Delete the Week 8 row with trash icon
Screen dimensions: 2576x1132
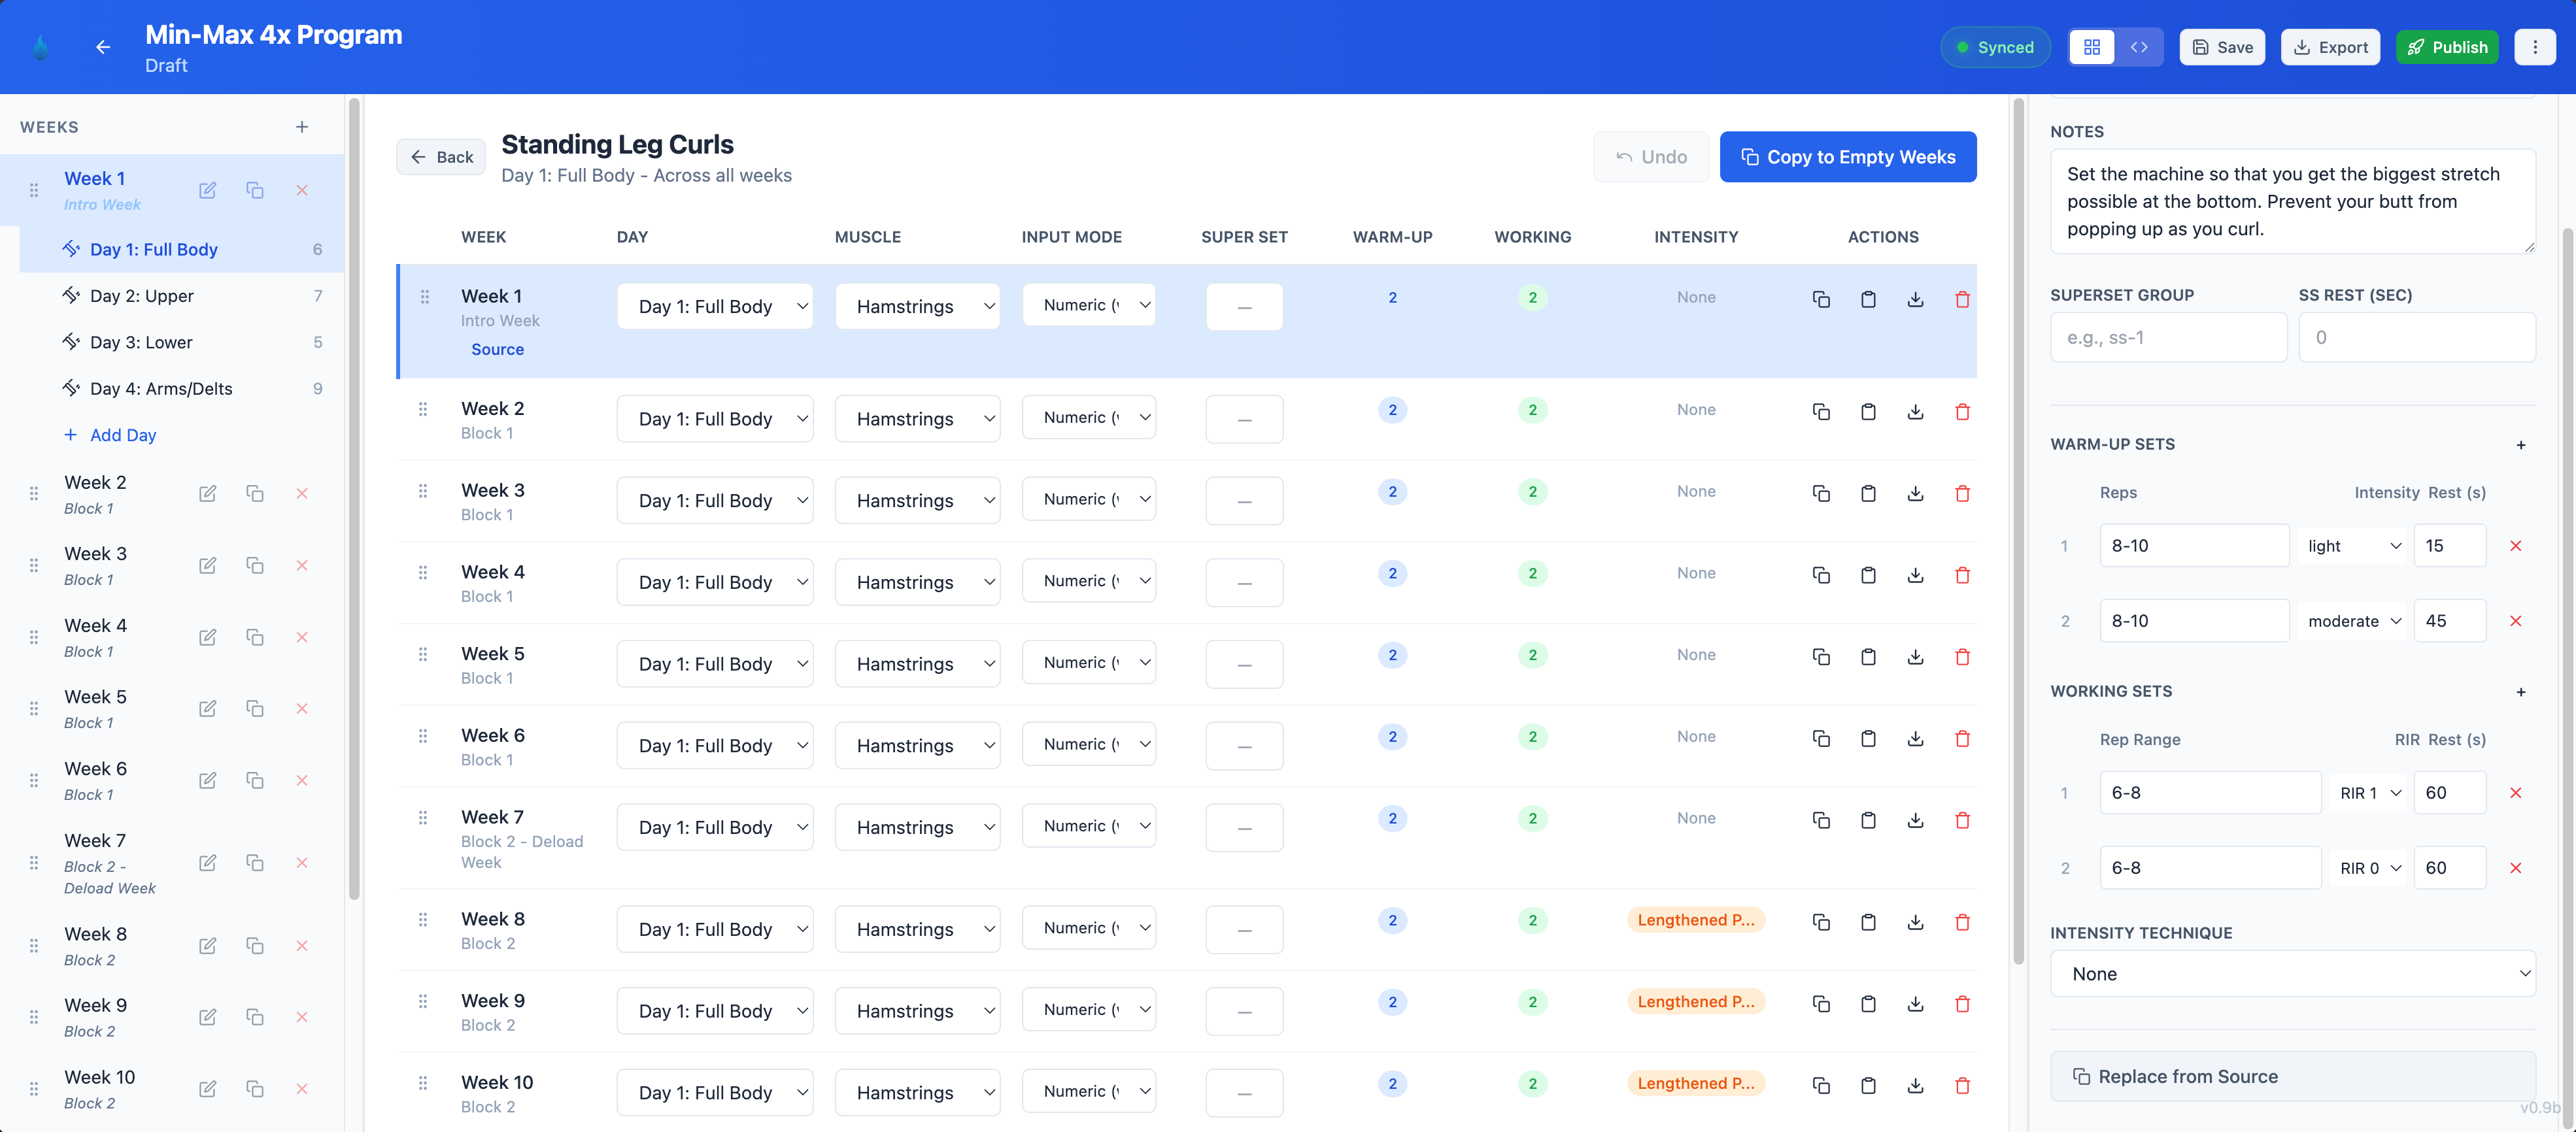(1962, 922)
